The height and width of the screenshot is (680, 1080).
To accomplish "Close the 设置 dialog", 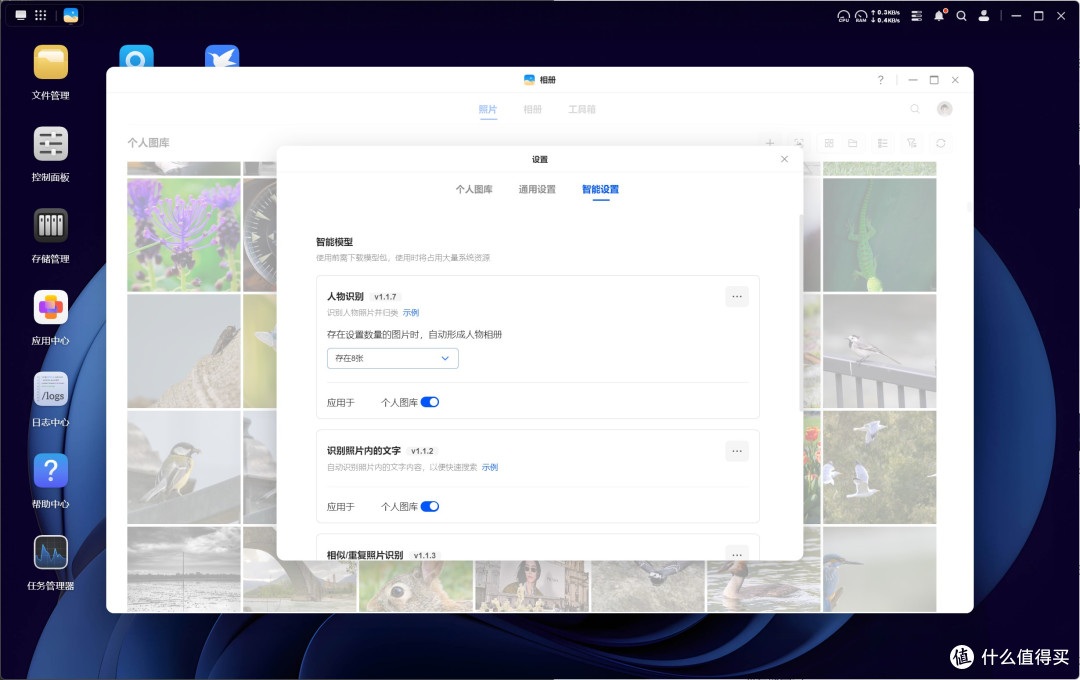I will coord(785,159).
